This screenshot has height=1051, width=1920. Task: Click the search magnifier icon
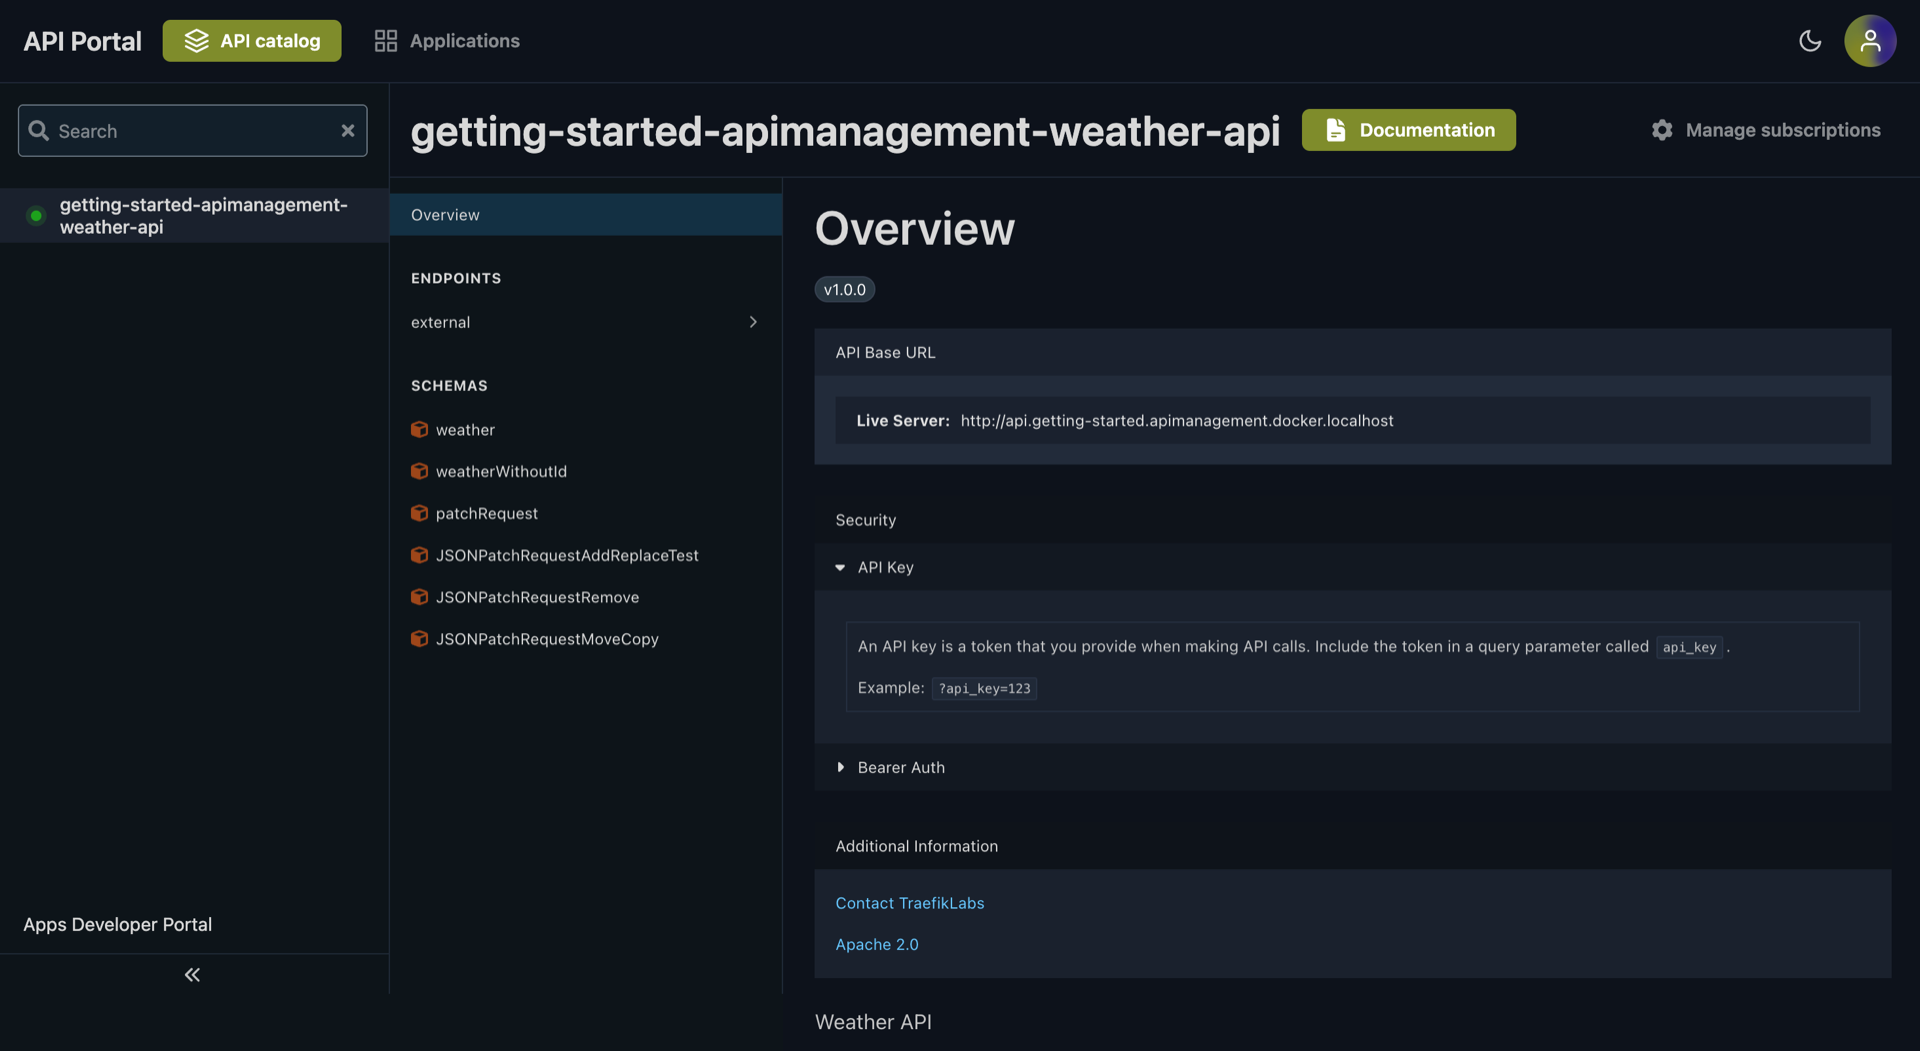[39, 131]
